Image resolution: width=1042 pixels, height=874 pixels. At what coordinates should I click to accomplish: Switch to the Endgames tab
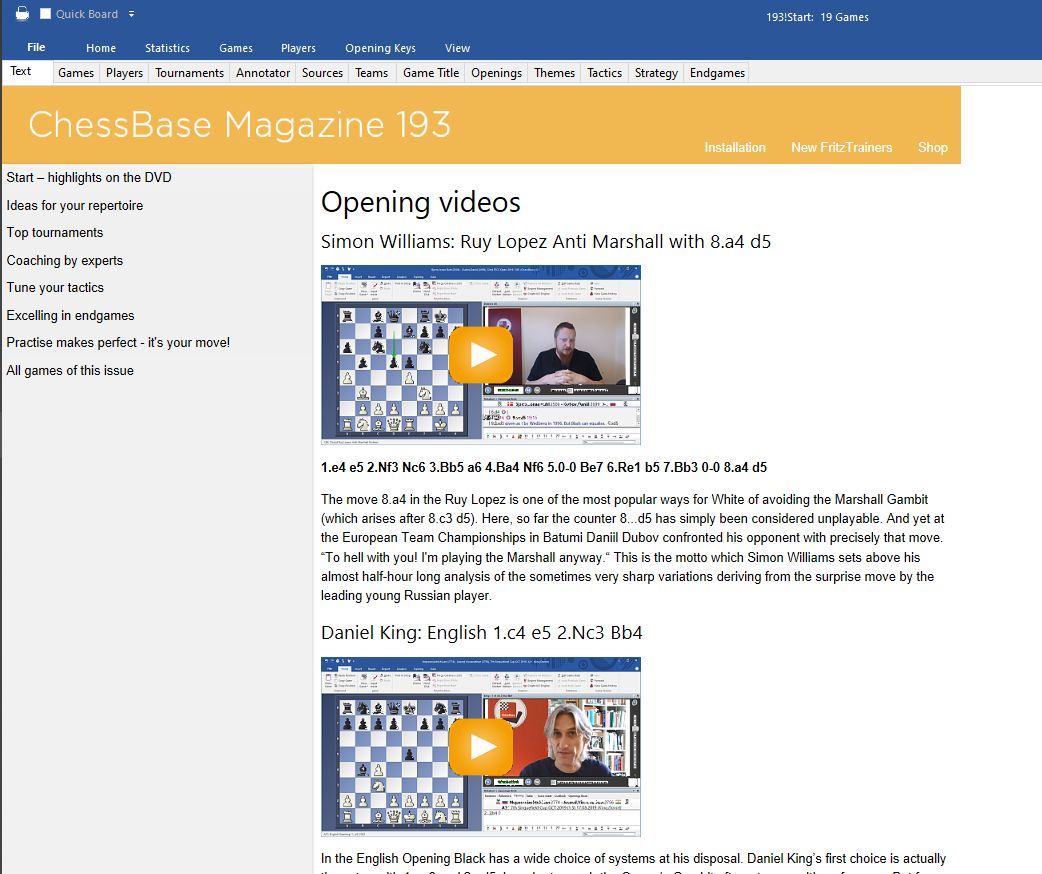point(716,72)
